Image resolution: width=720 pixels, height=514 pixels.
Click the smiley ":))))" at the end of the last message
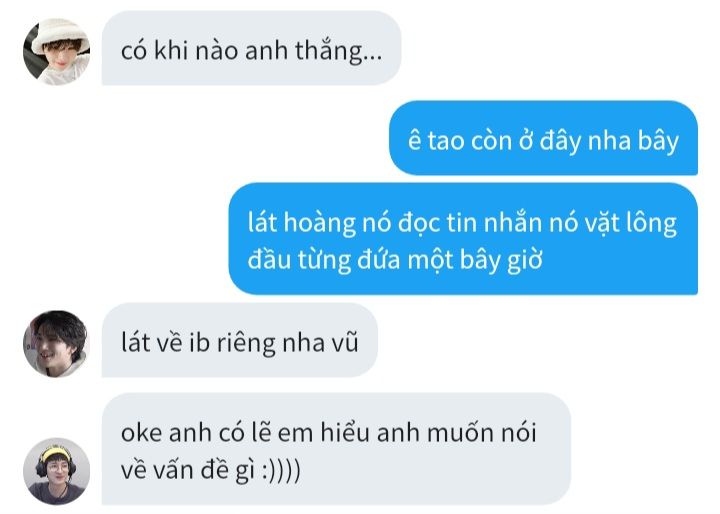281,470
